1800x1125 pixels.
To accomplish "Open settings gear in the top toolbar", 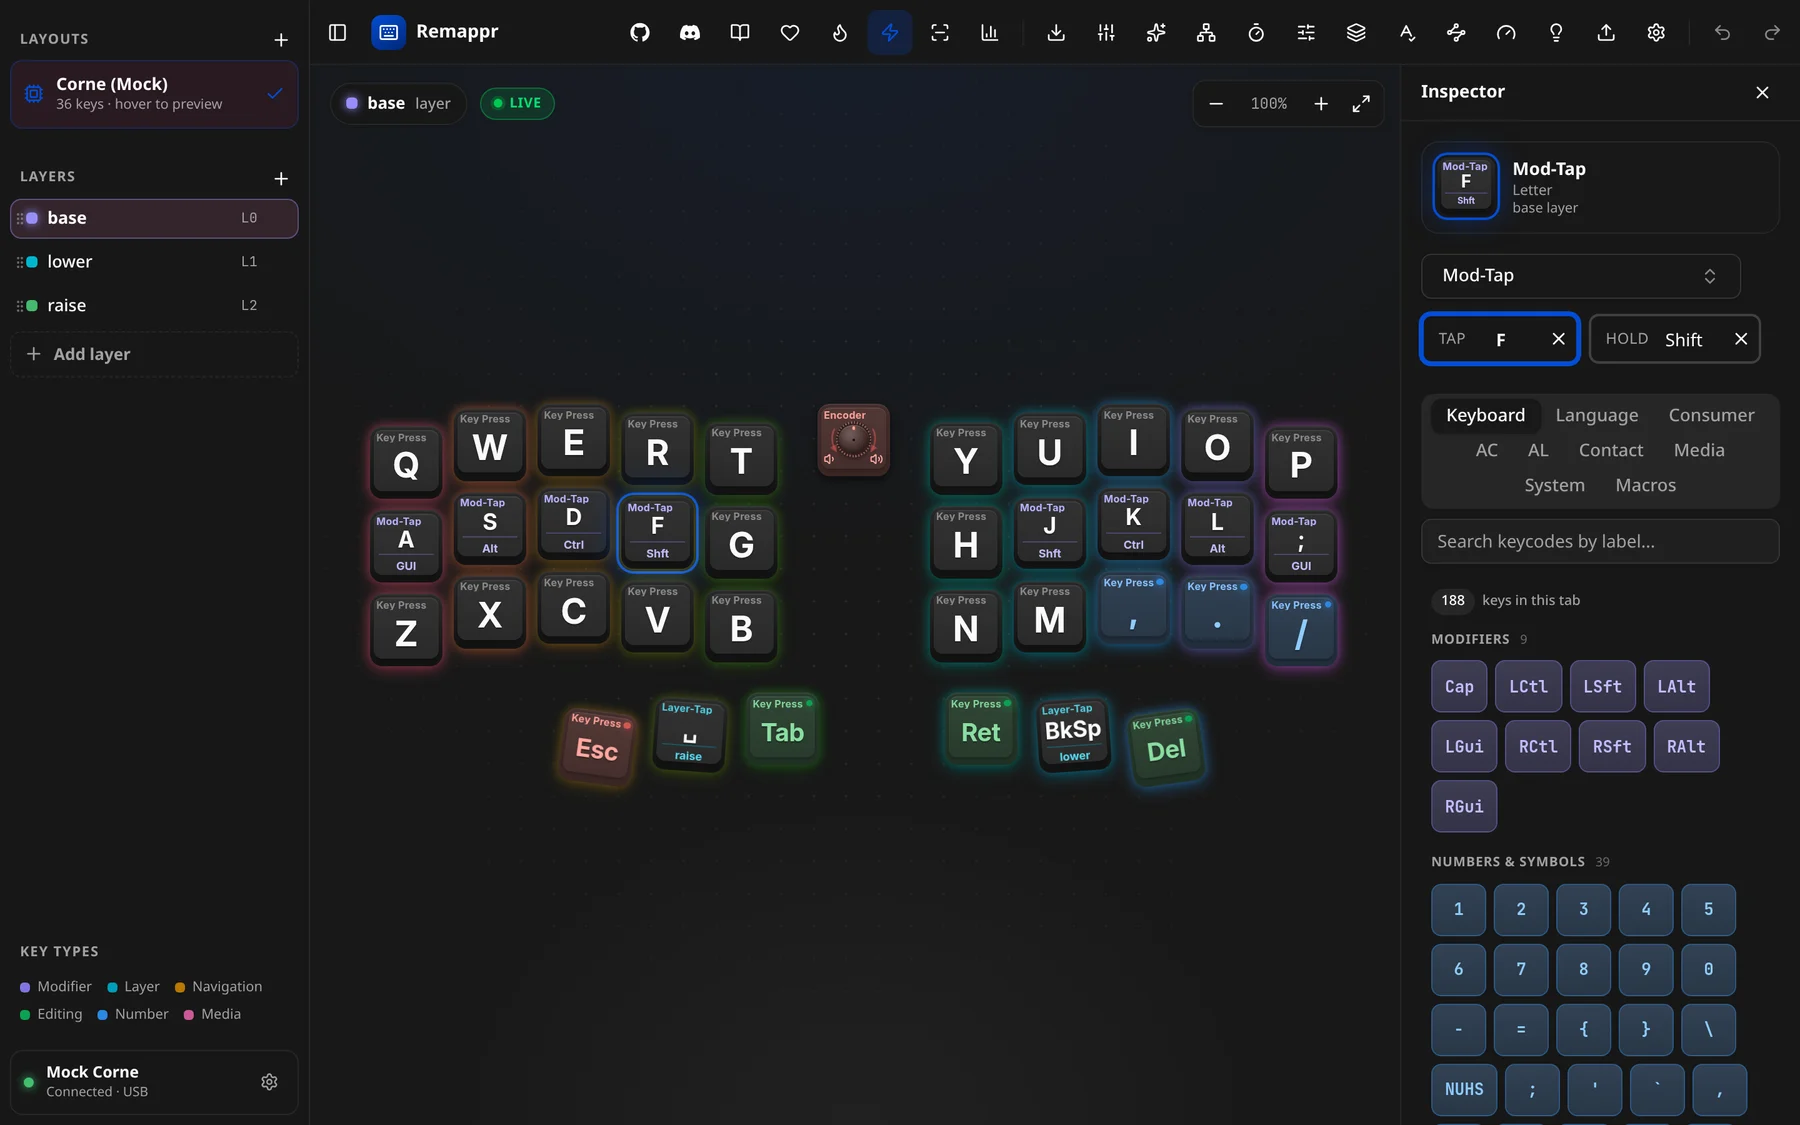I will click(x=1656, y=33).
